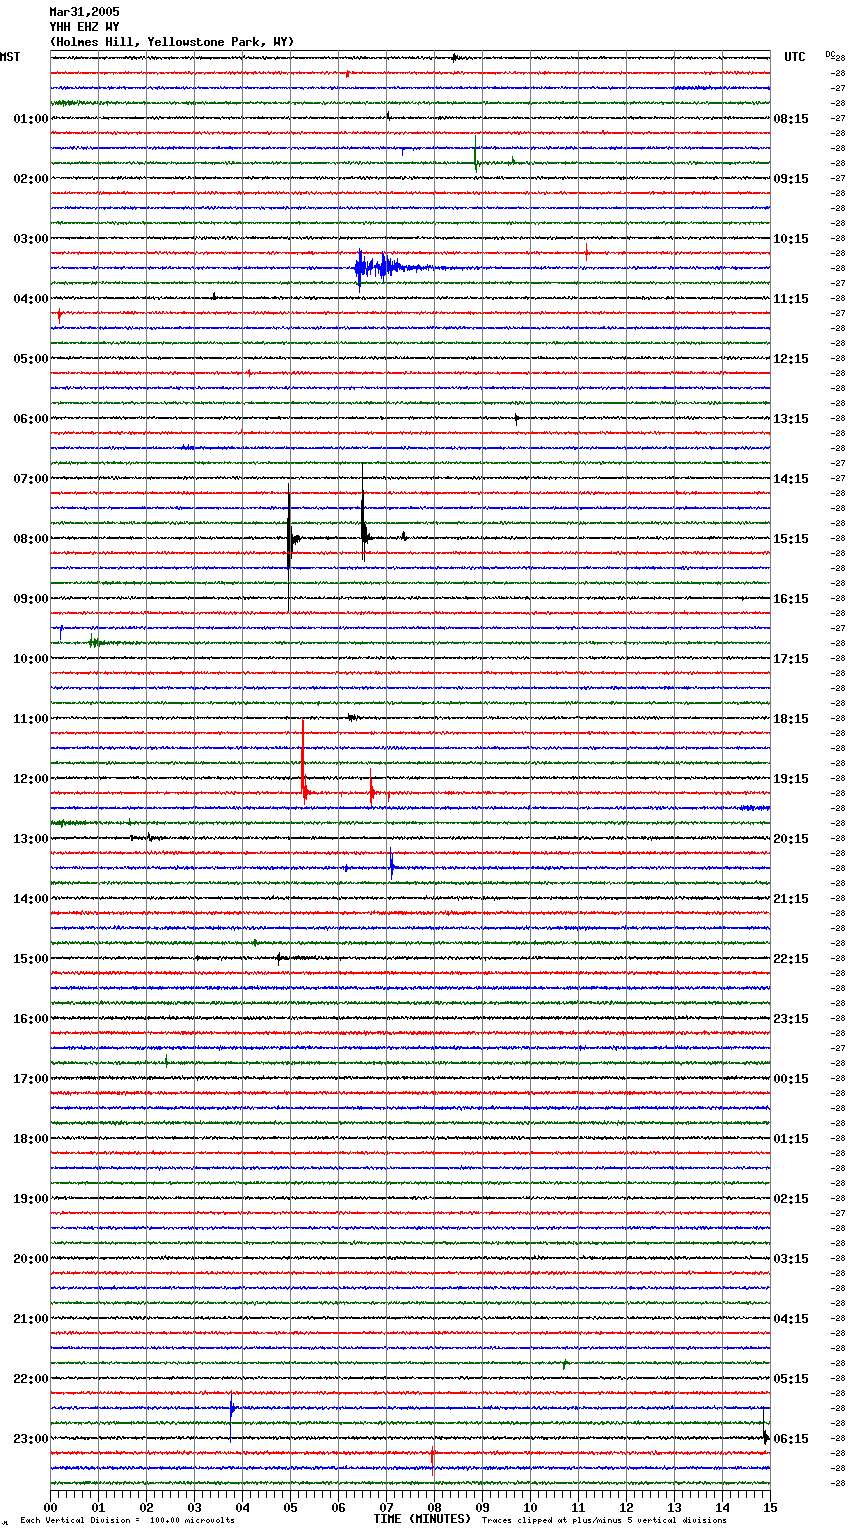850x1534 pixels.
Task: Click the '07:00' MST time label
Action: [x=31, y=479]
